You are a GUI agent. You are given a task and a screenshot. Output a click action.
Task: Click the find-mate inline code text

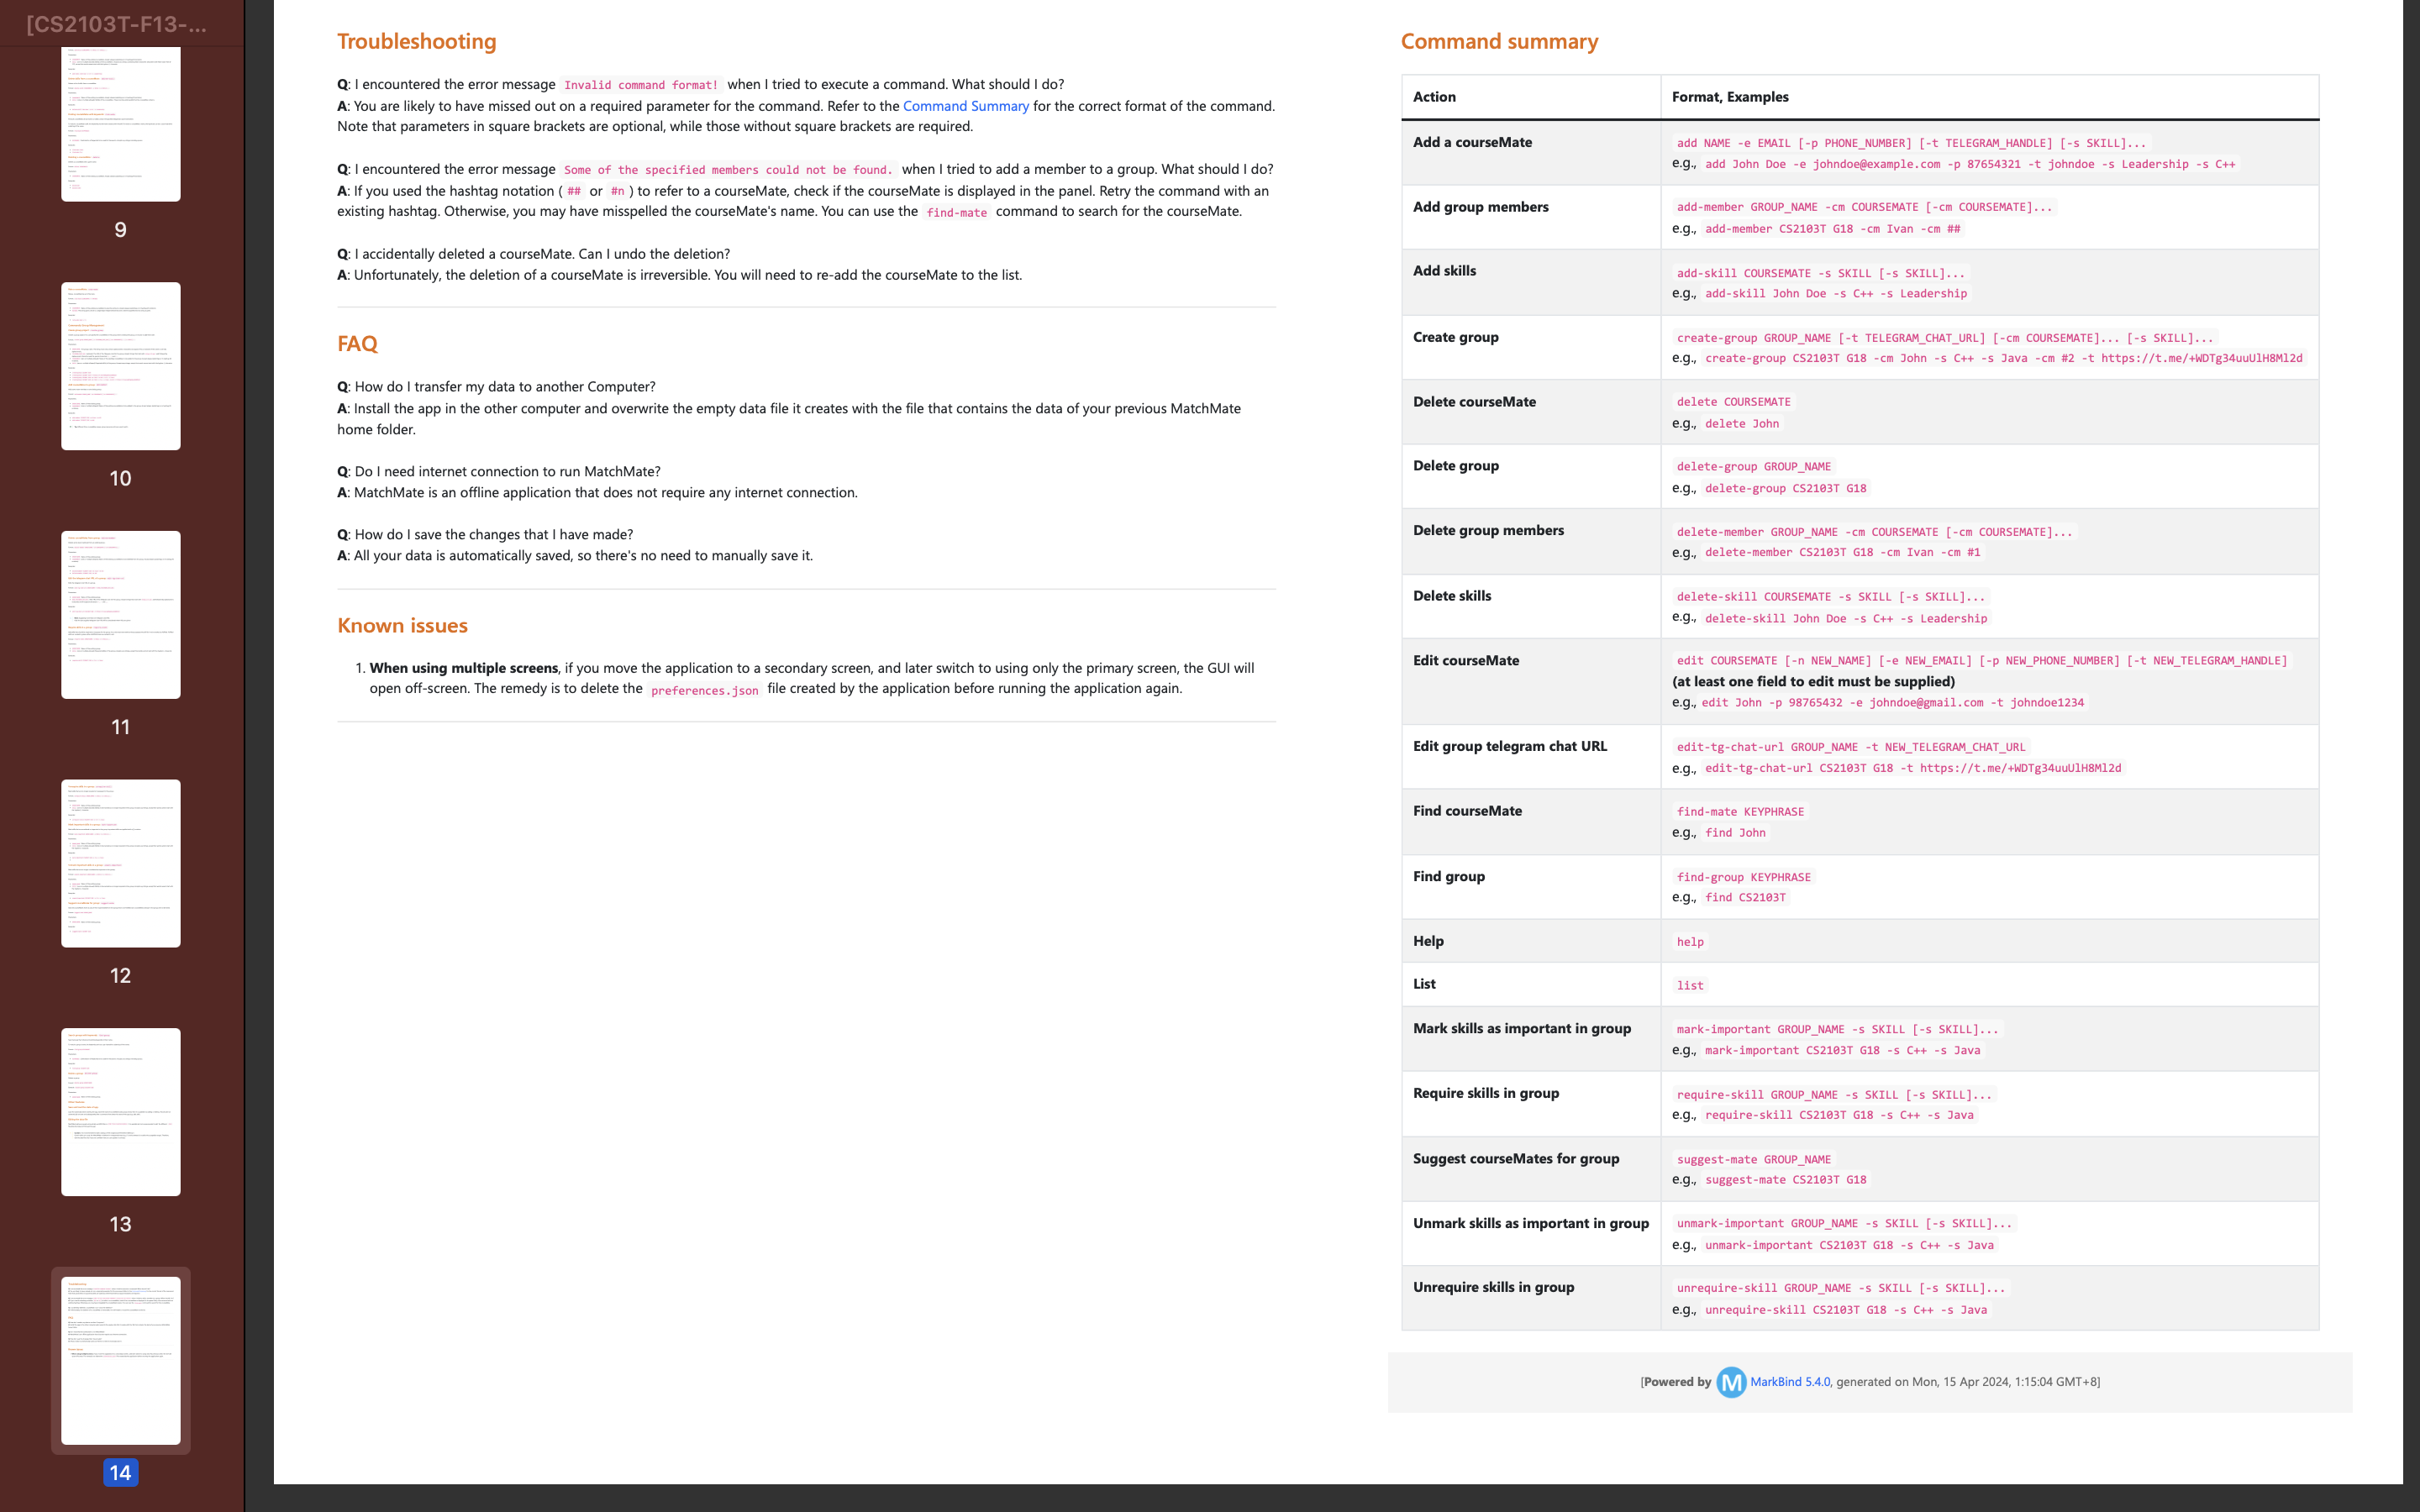coord(956,212)
